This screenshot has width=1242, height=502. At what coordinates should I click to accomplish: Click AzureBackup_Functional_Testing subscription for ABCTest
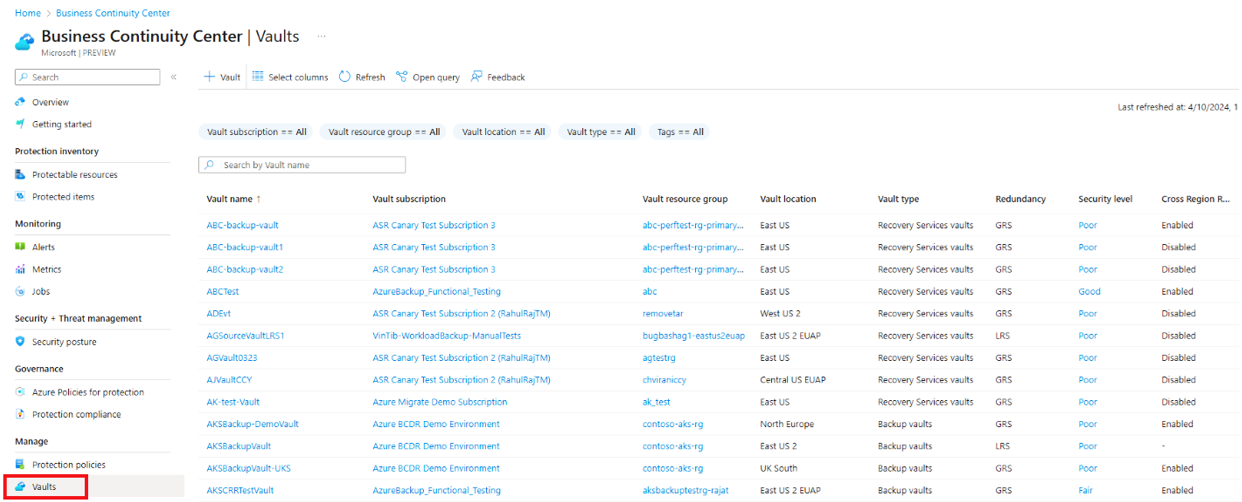(x=436, y=292)
